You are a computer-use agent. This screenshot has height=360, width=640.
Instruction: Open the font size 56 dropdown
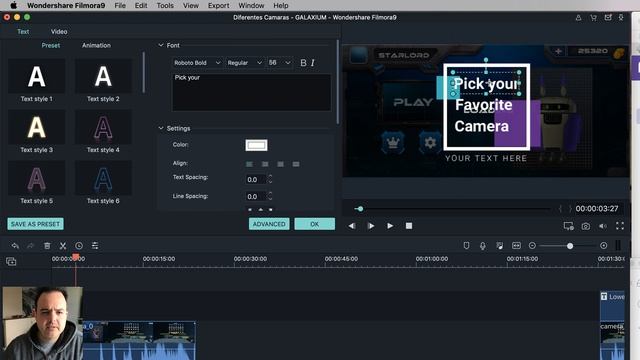point(279,63)
